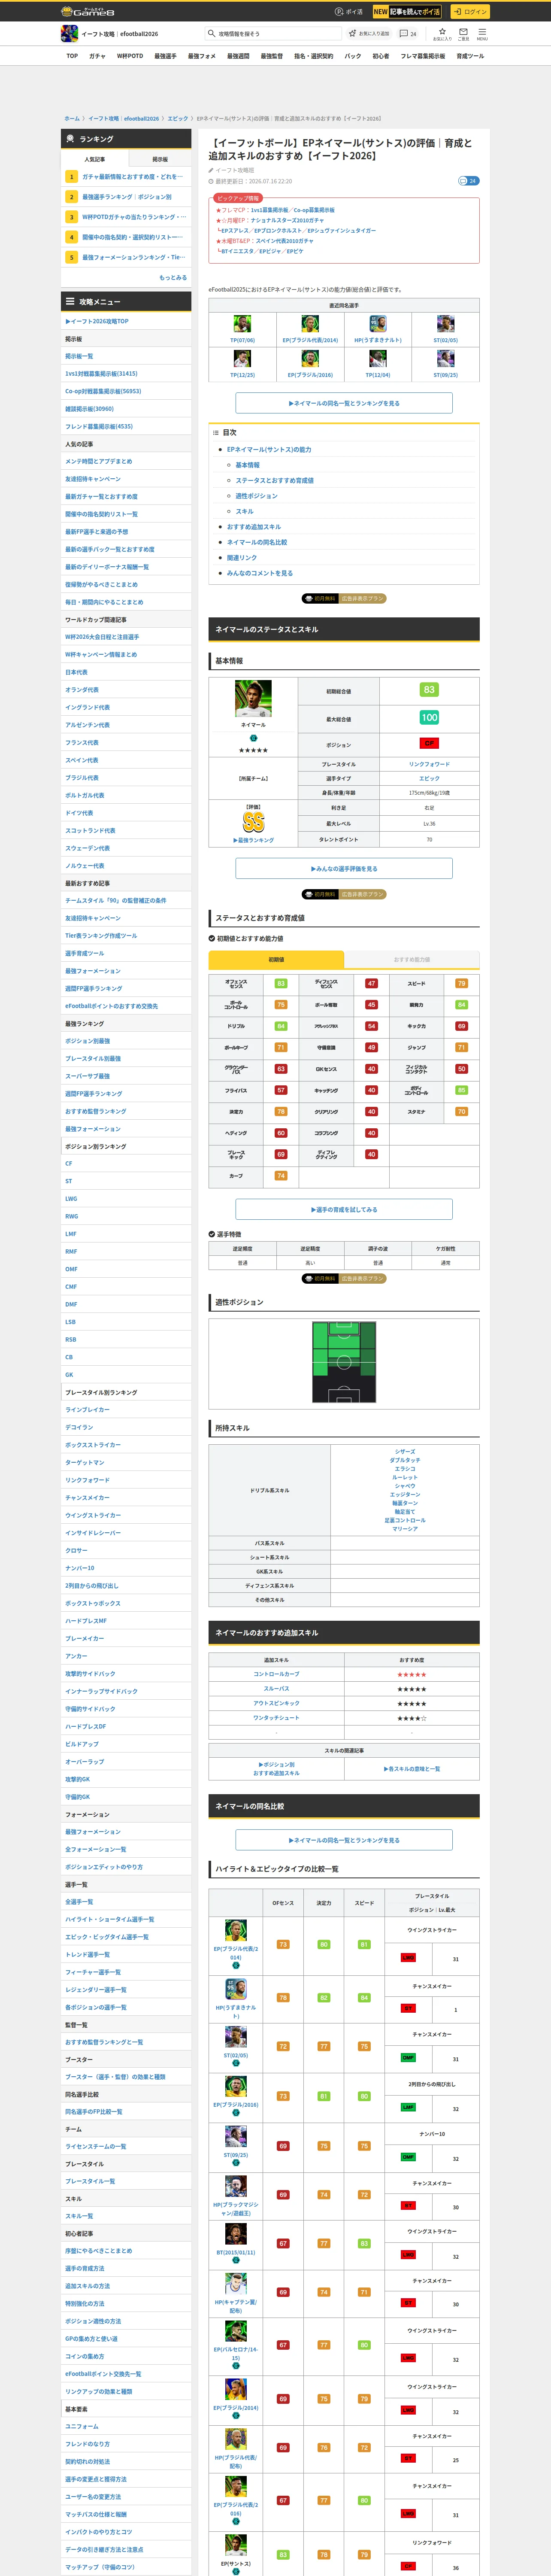Image resolution: width=551 pixels, height=2576 pixels.
Task: Open 各スキルの意味と一覧 related link
Action: pyautogui.click(x=411, y=1769)
